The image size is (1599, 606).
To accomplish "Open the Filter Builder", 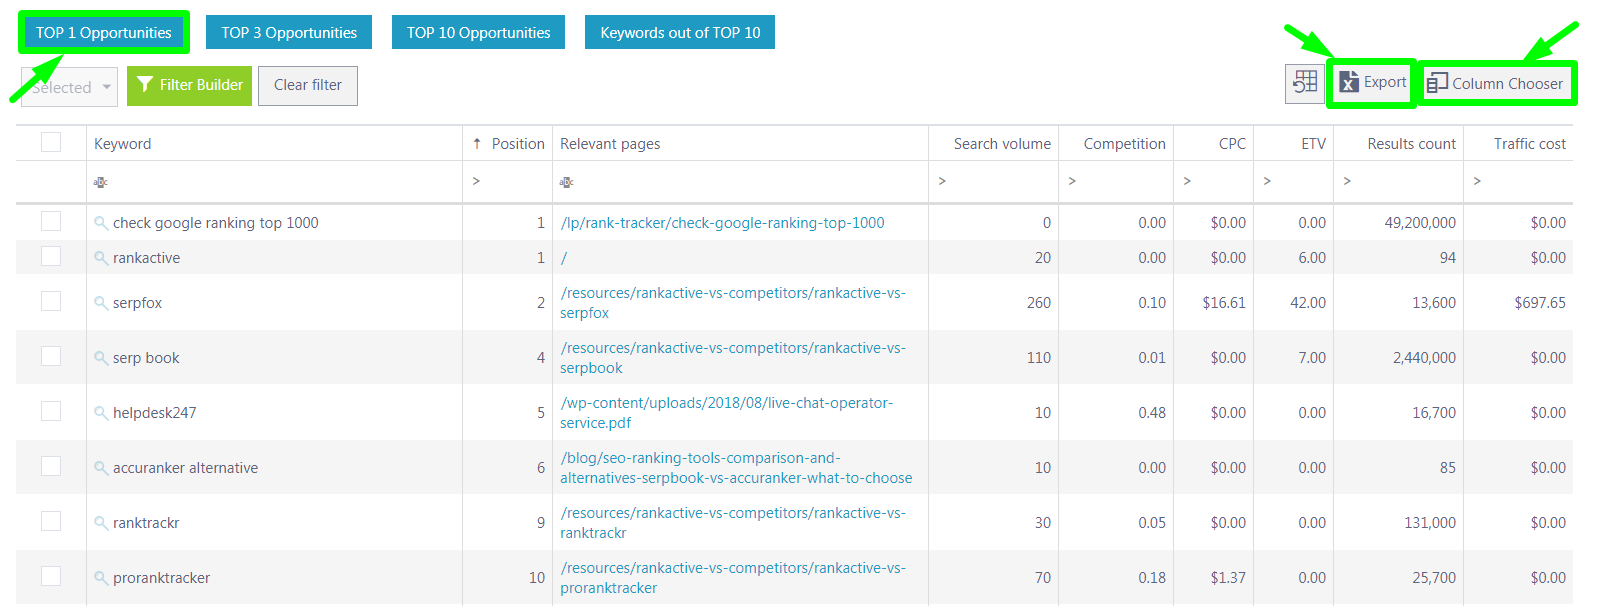I will pyautogui.click(x=190, y=85).
